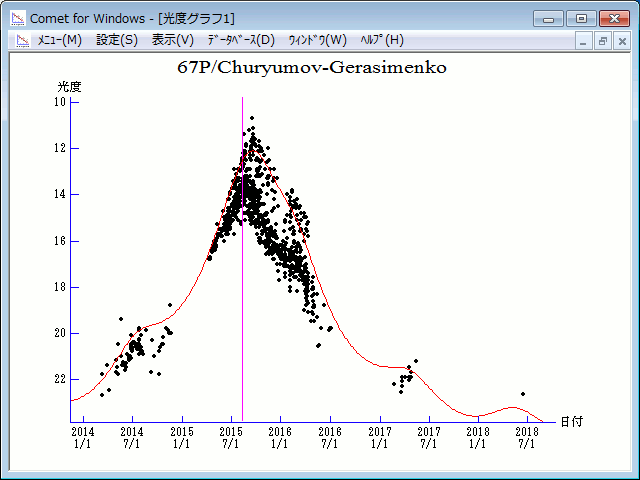Click magnitude 18 on the y-axis

point(60,287)
